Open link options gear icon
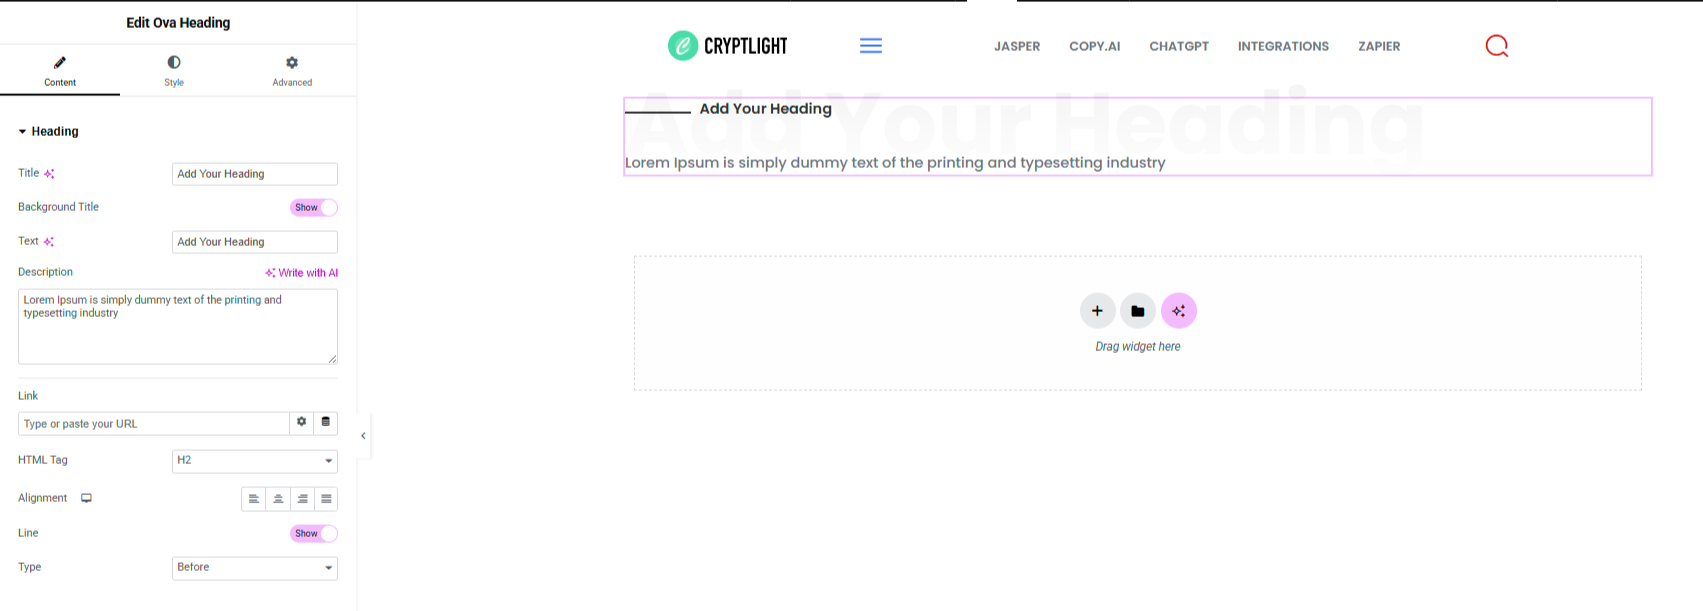Viewport: 1703px width, 611px height. point(301,422)
